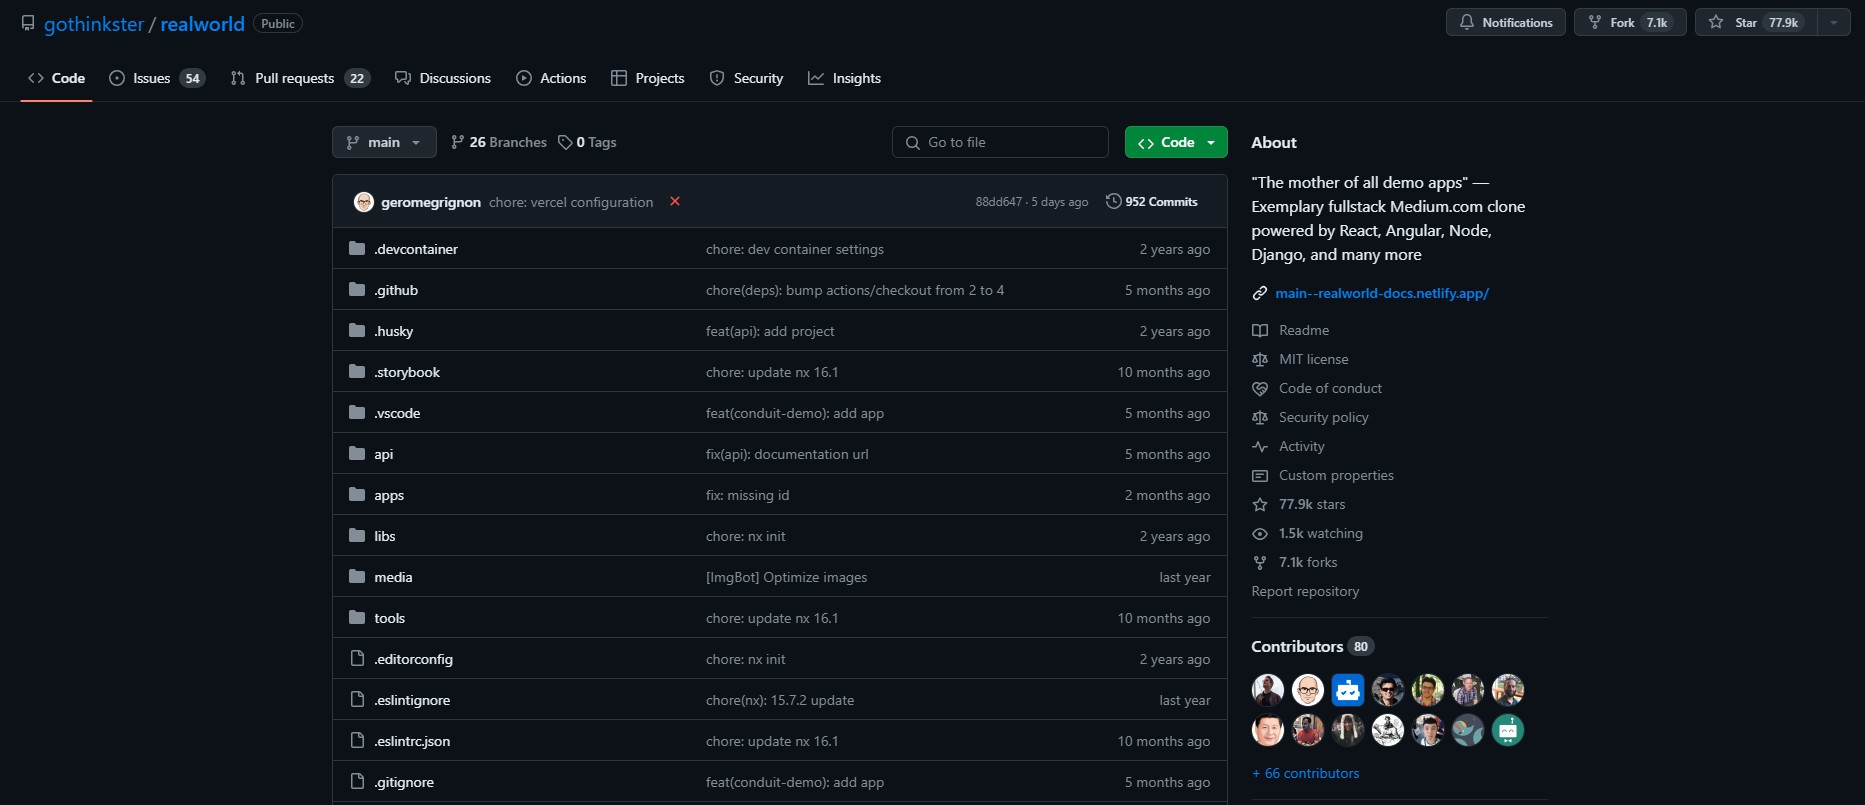Viewport: 1865px width, 805px height.
Task: View the 1.5k watching list
Action: [1320, 533]
